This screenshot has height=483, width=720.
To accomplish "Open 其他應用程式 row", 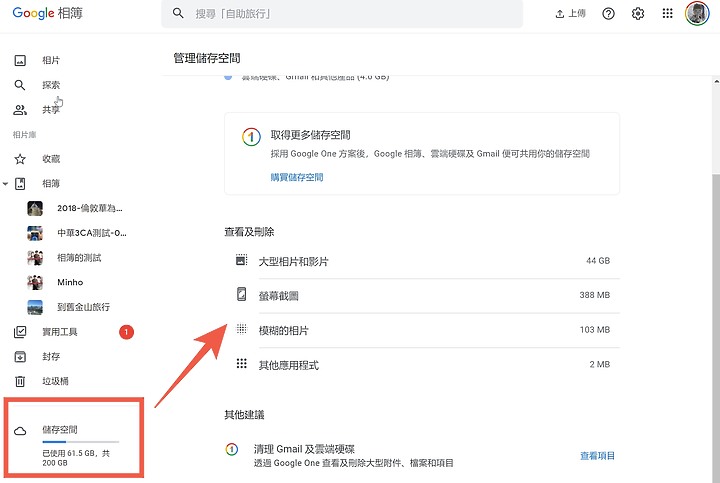I will coord(422,365).
